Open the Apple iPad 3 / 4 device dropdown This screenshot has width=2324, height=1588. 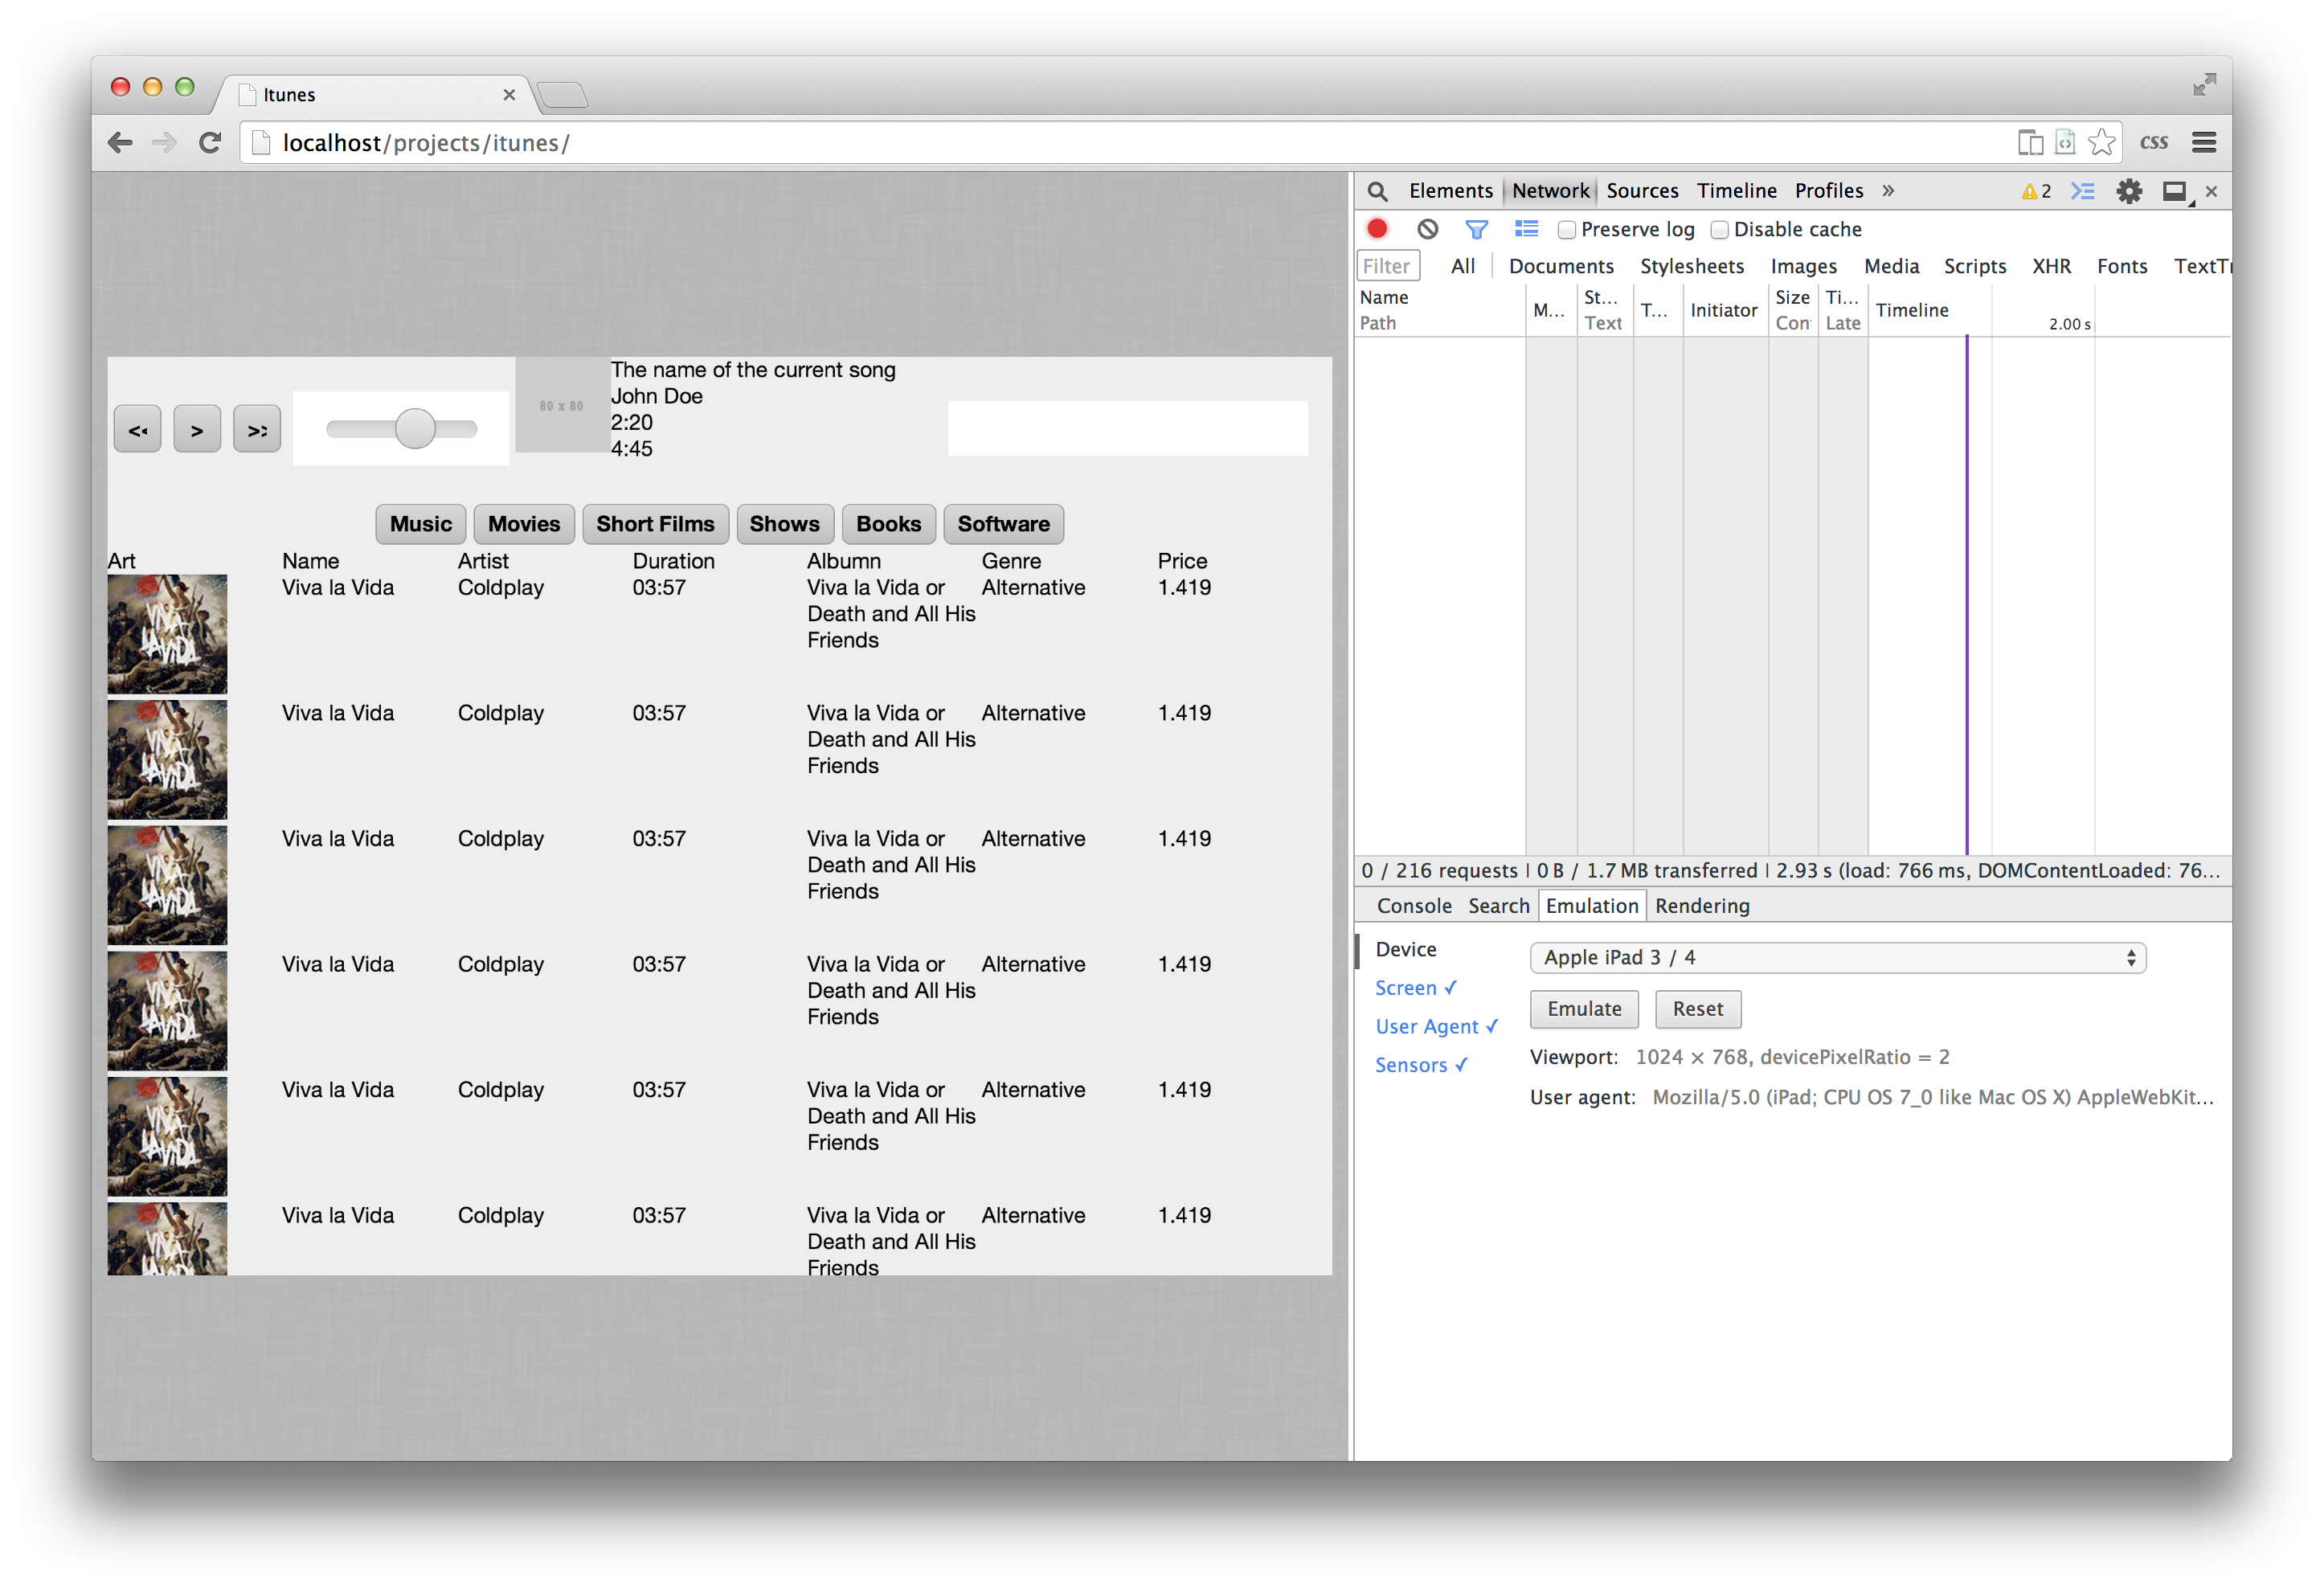pyautogui.click(x=1837, y=958)
